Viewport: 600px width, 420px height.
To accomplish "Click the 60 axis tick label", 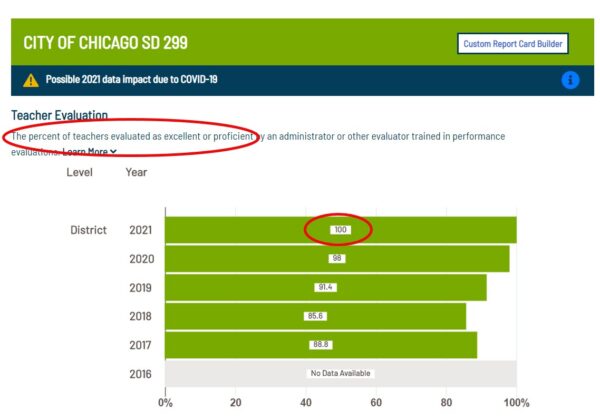I will point(376,403).
